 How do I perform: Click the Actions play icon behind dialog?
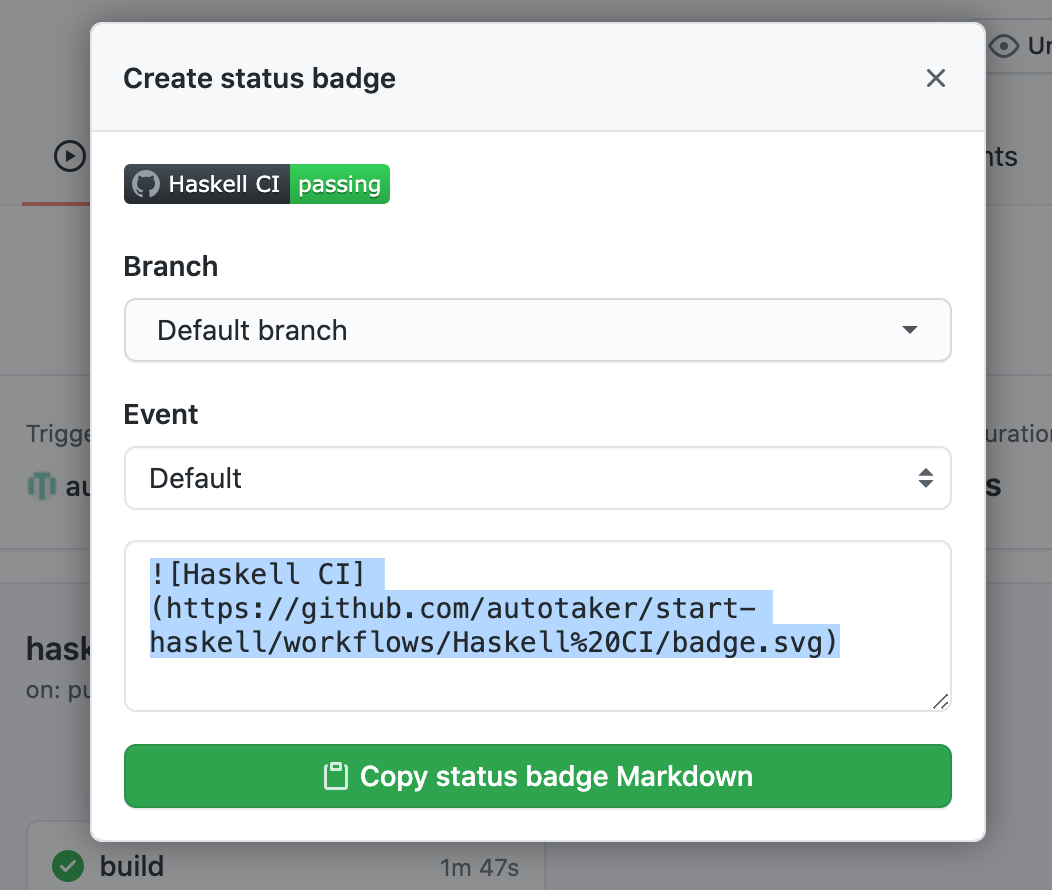pyautogui.click(x=69, y=157)
